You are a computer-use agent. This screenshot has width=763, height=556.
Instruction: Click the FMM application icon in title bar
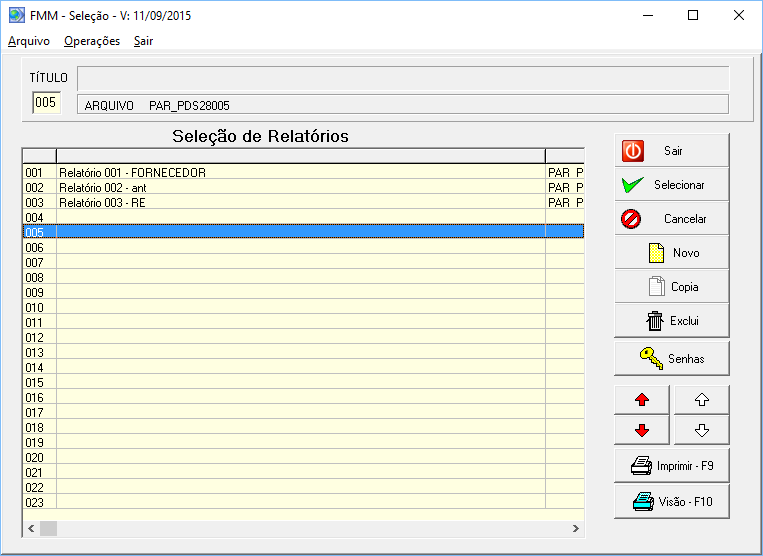pos(17,15)
